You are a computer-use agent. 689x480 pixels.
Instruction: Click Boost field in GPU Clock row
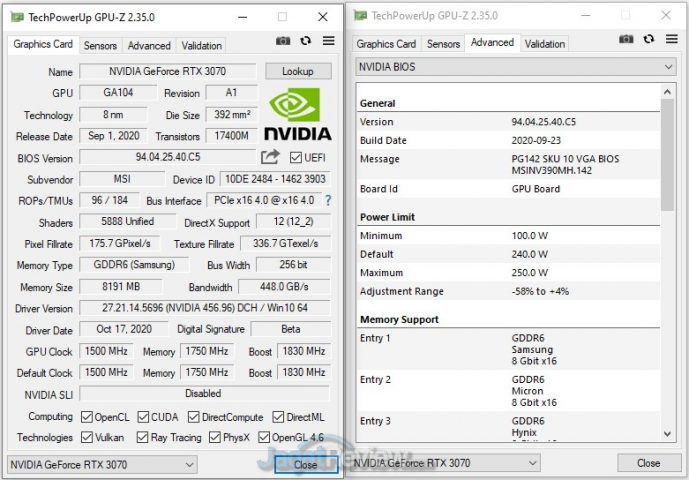pos(304,351)
